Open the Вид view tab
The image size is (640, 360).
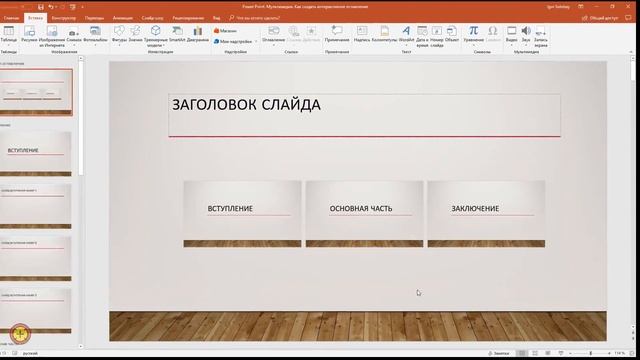(216, 18)
